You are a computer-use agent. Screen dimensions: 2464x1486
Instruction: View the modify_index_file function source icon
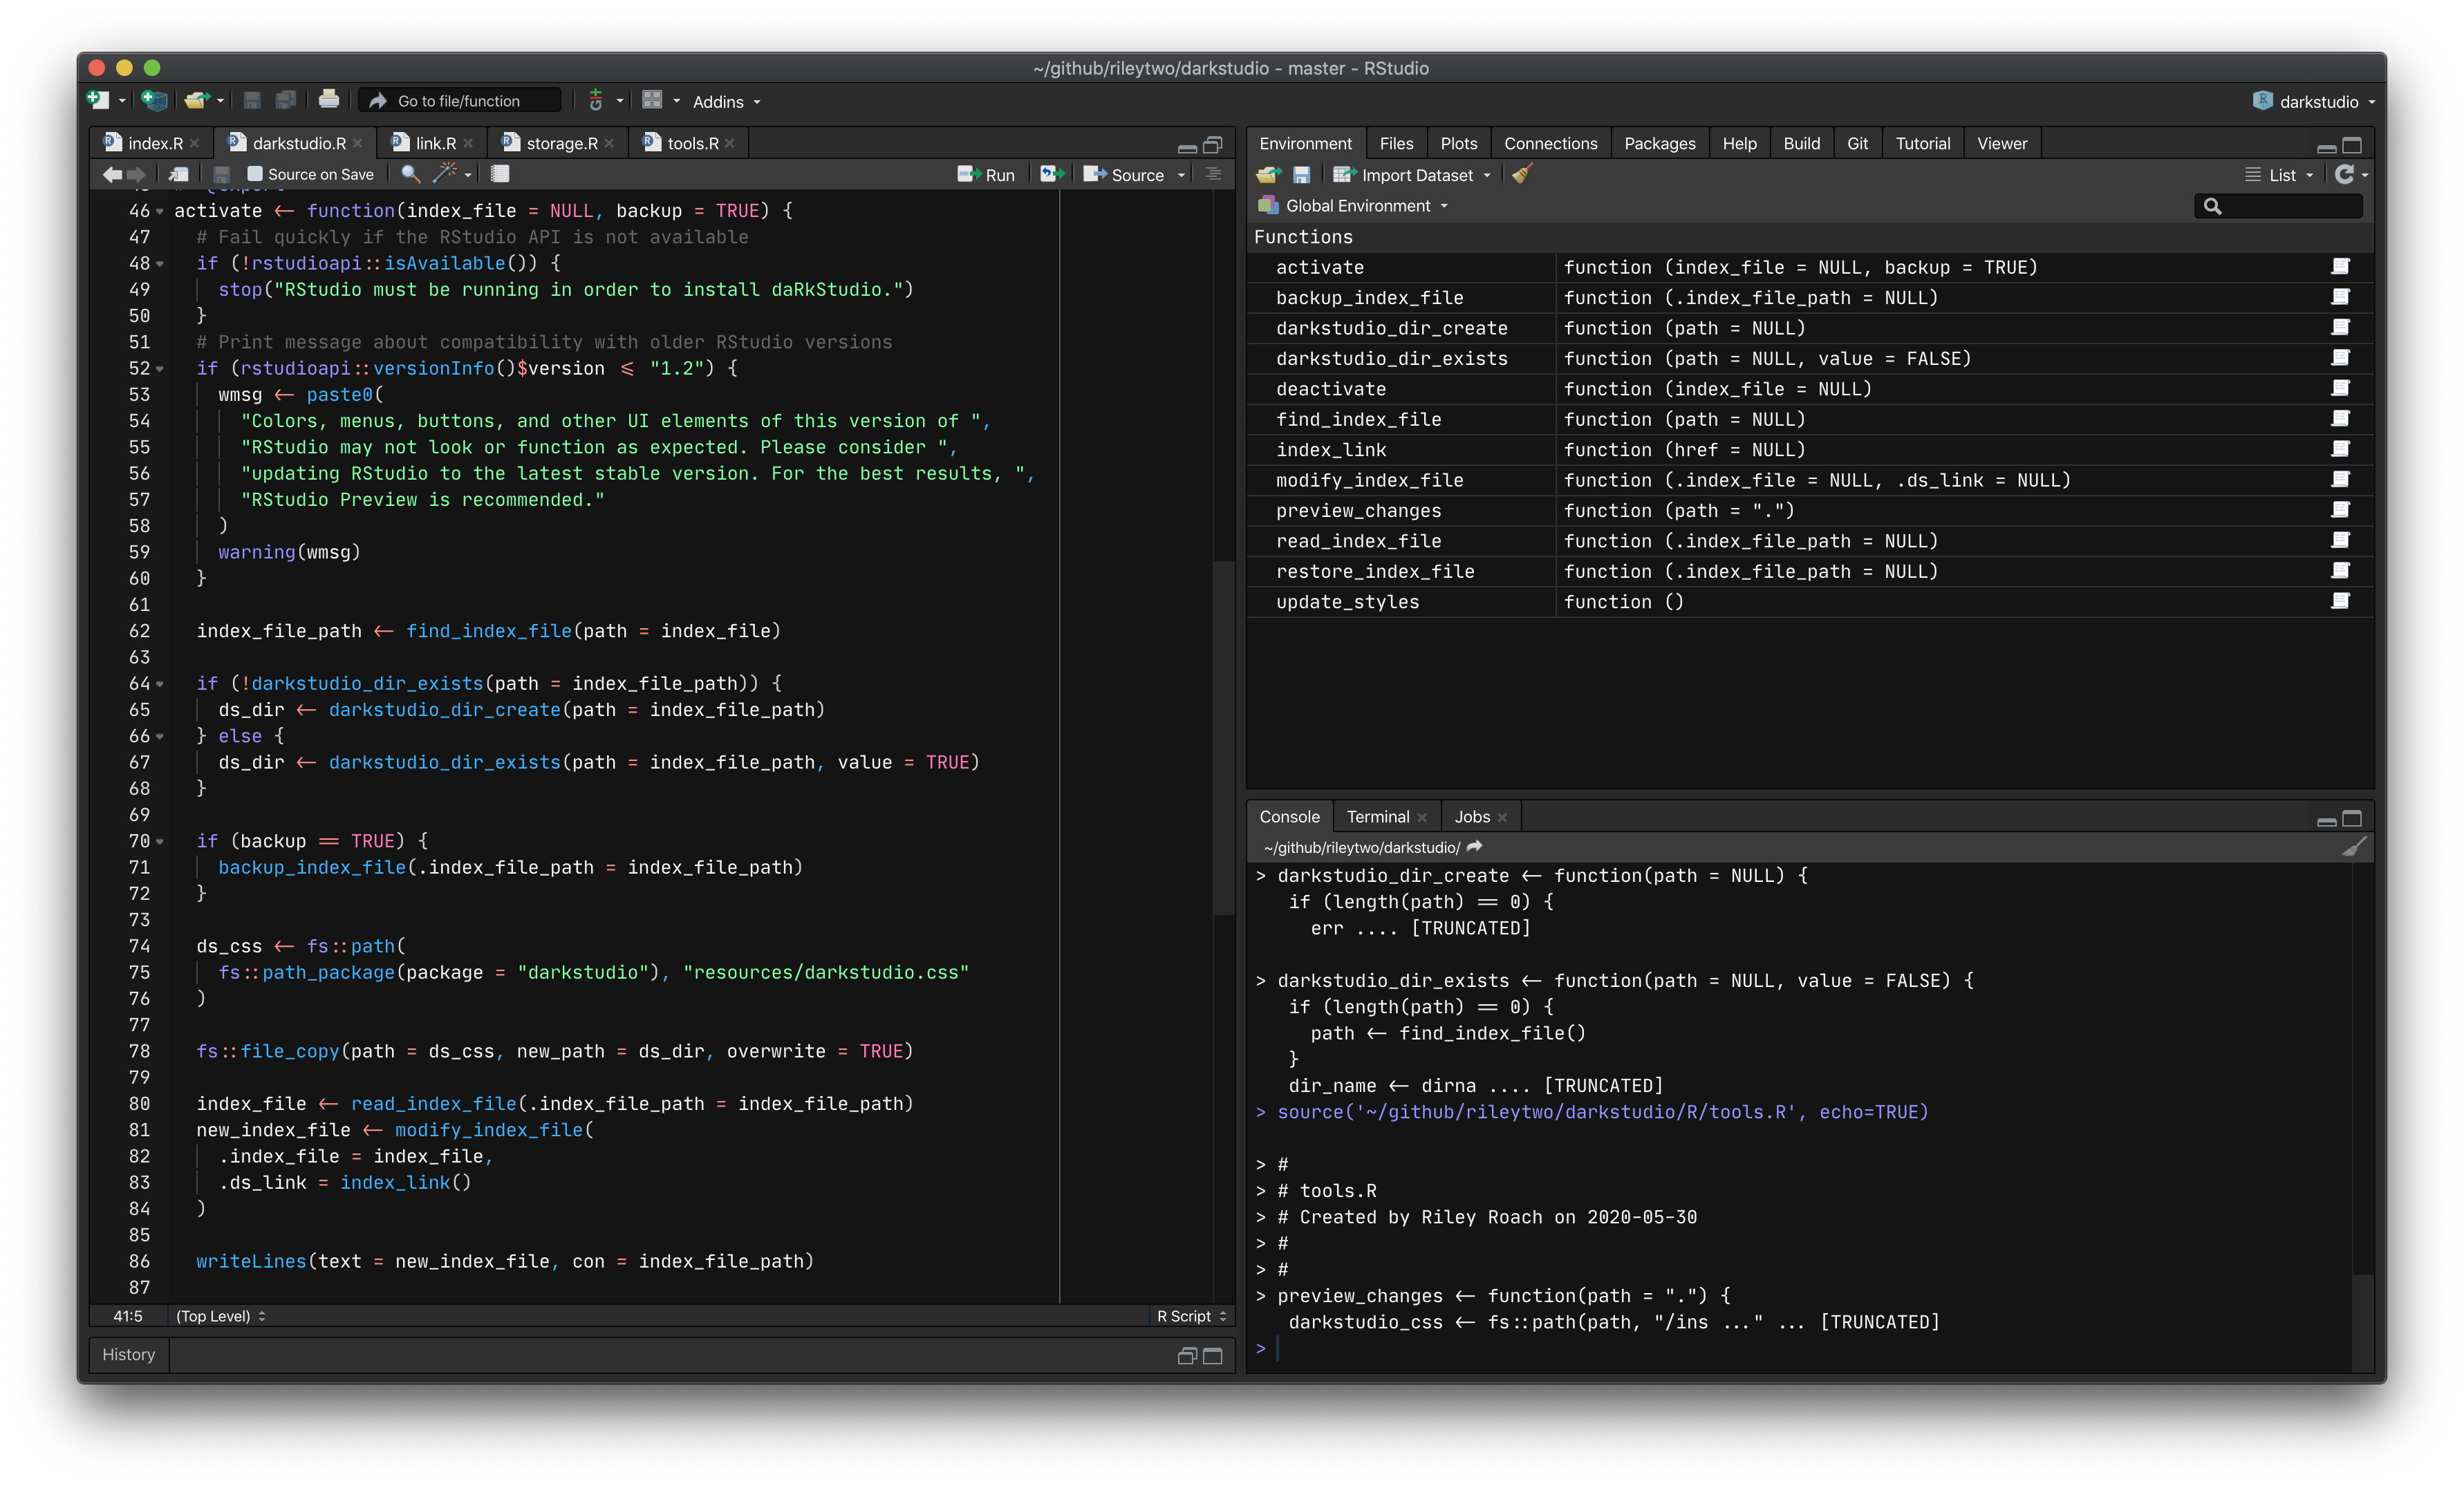pos(2340,480)
